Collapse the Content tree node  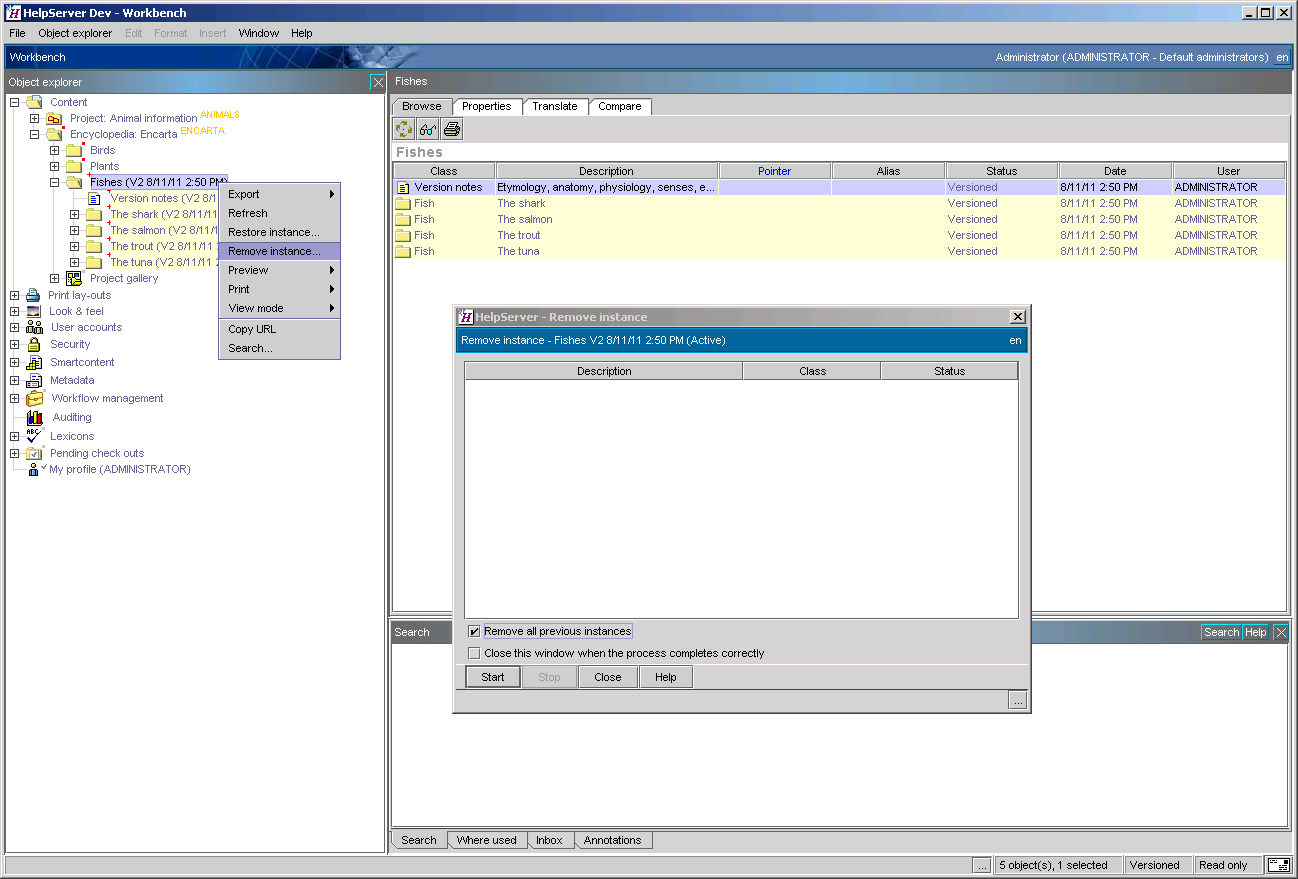click(14, 102)
